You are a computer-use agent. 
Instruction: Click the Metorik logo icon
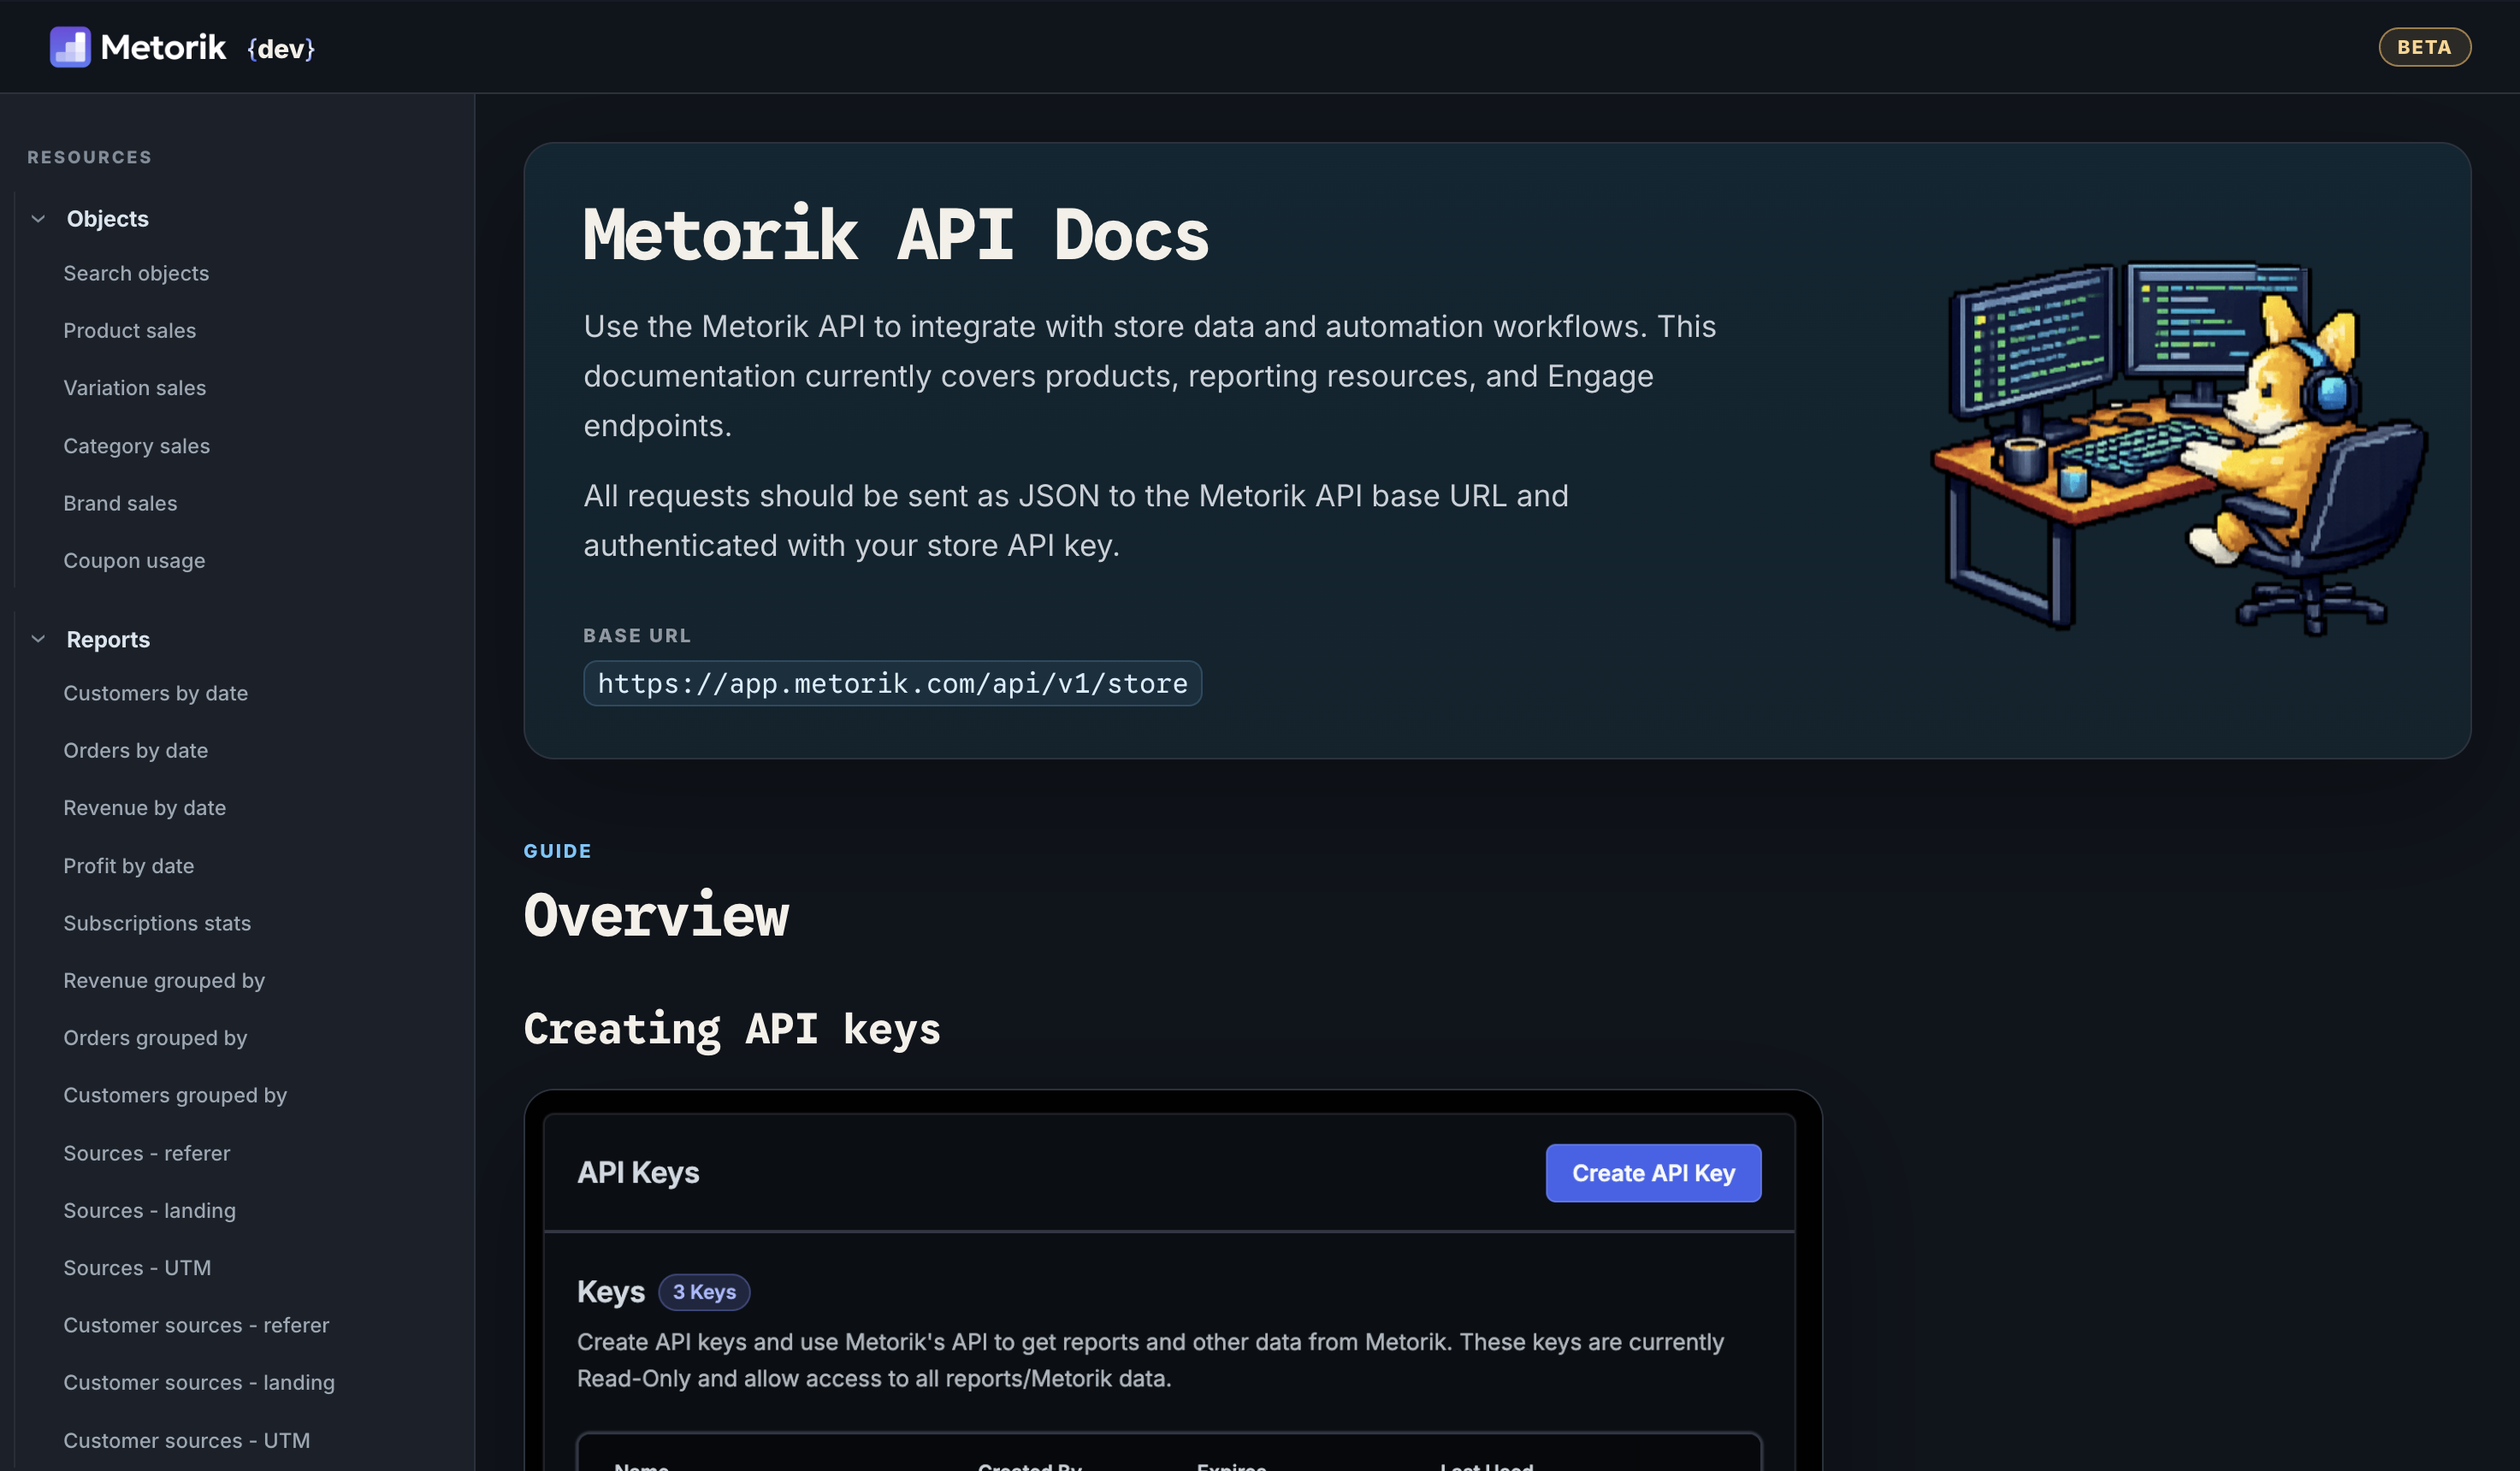pos(70,47)
